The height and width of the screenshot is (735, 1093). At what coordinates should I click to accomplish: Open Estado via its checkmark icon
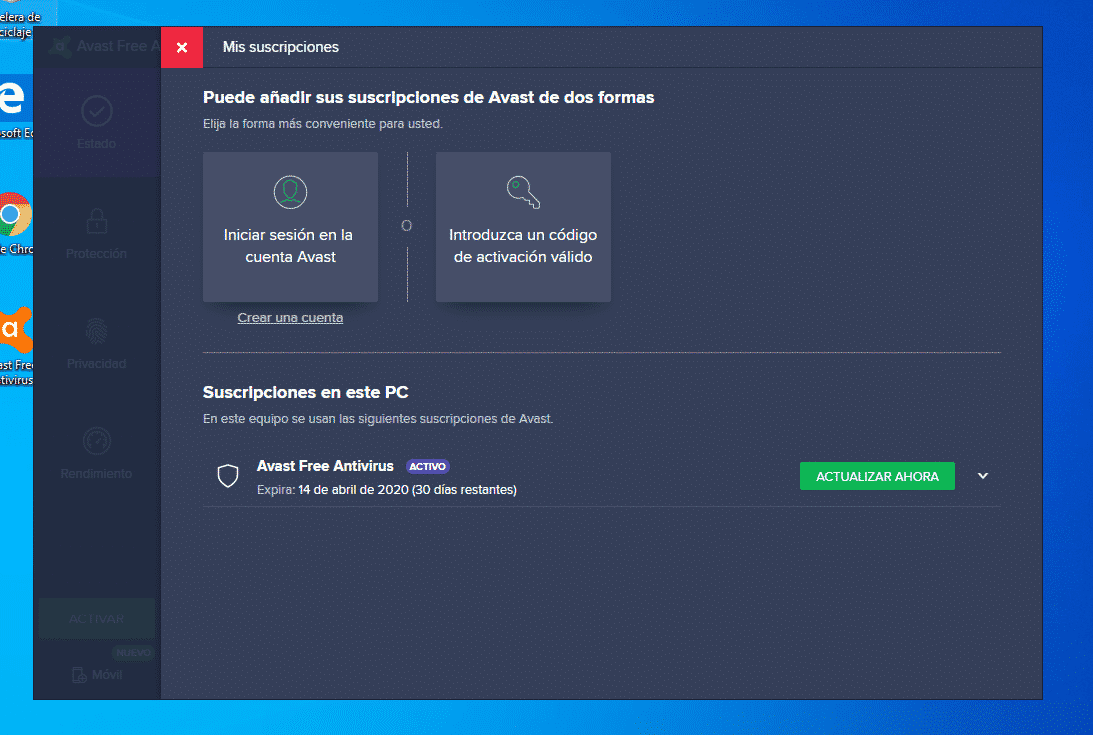pyautogui.click(x=96, y=111)
